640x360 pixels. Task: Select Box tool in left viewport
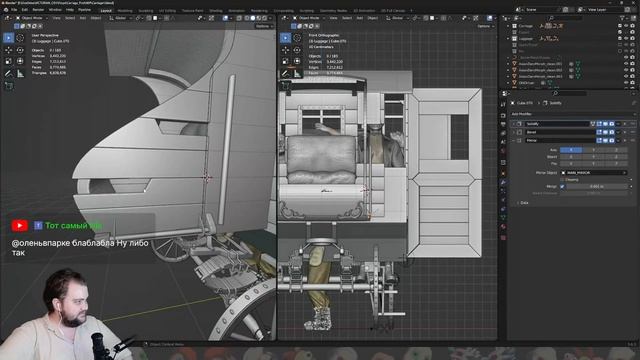click(x=9, y=38)
